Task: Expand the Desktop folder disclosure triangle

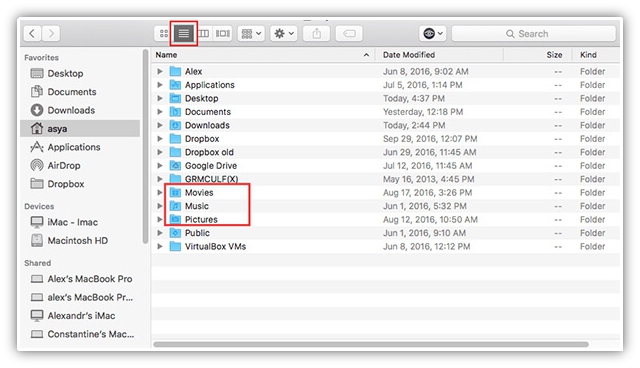Action: click(x=160, y=98)
